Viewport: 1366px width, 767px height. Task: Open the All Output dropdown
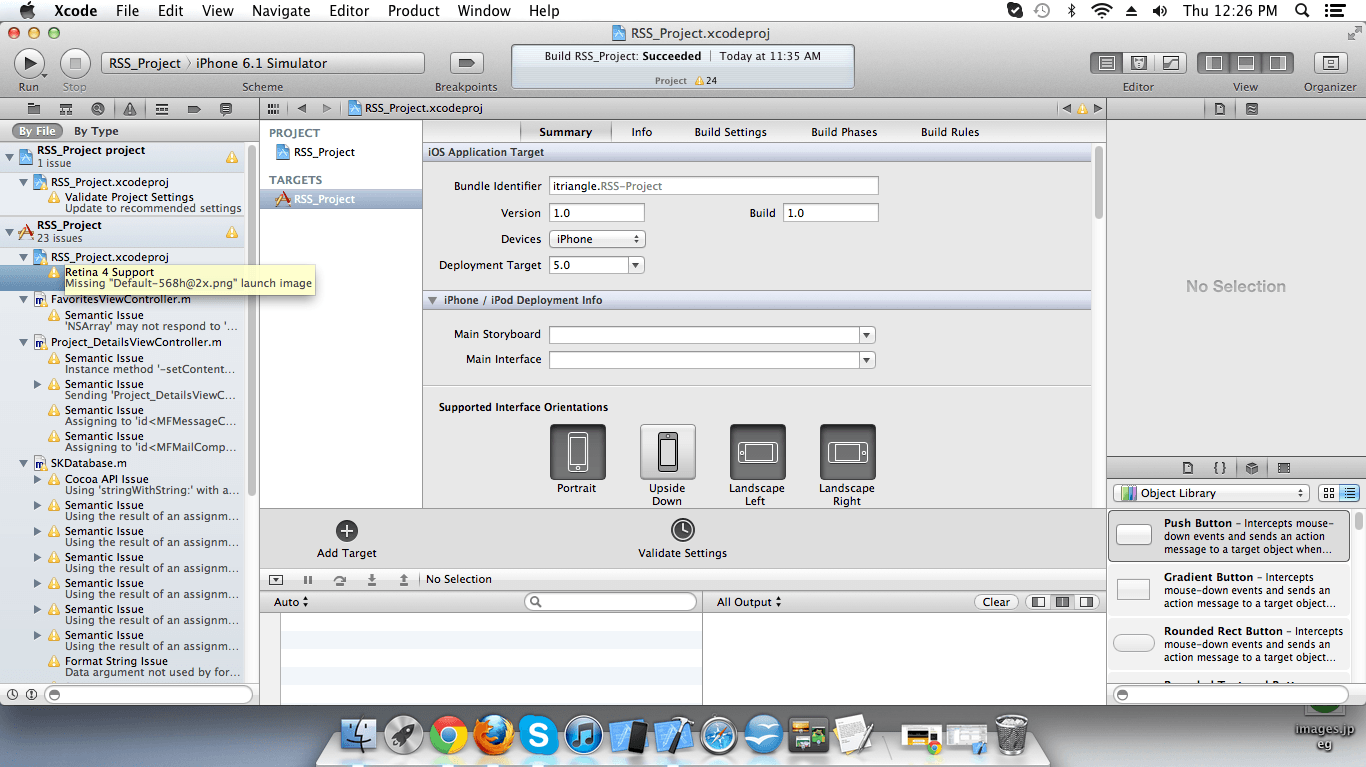click(x=749, y=602)
